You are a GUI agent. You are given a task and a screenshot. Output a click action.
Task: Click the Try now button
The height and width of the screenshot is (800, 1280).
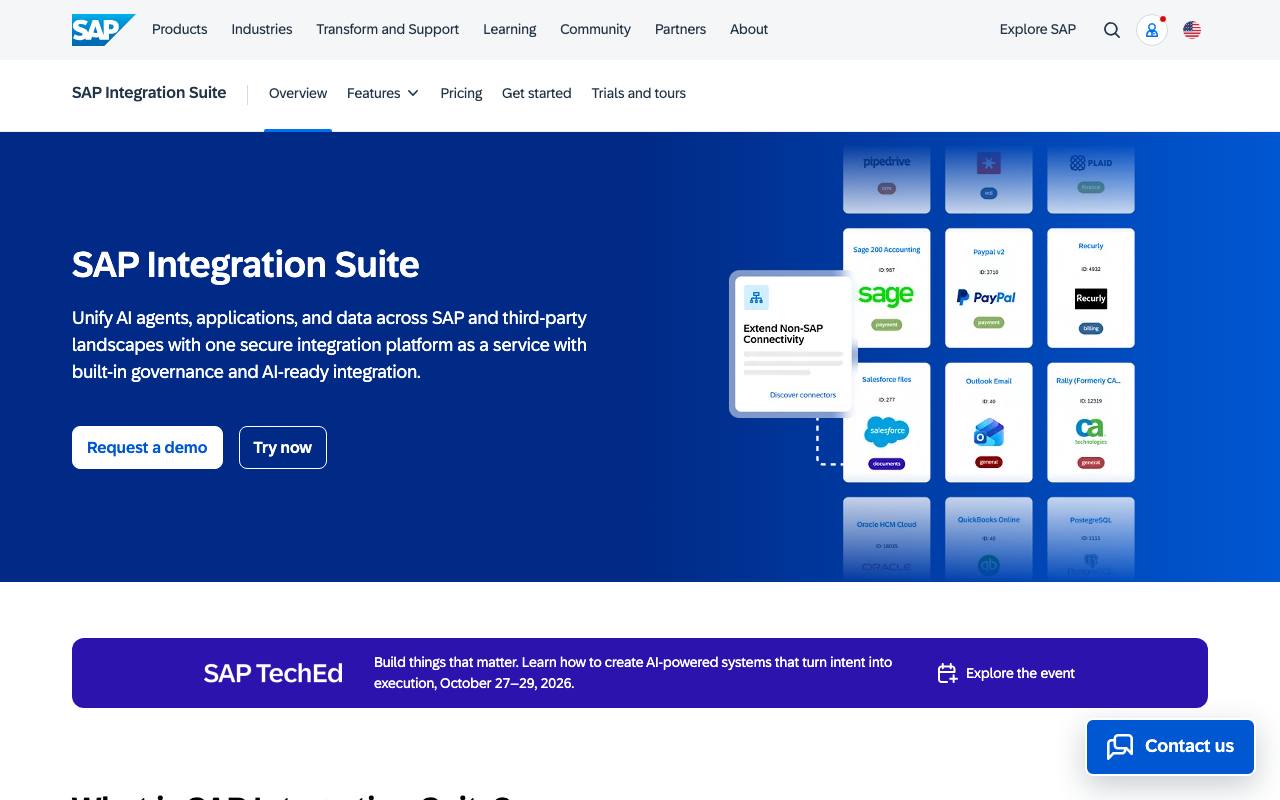click(283, 447)
